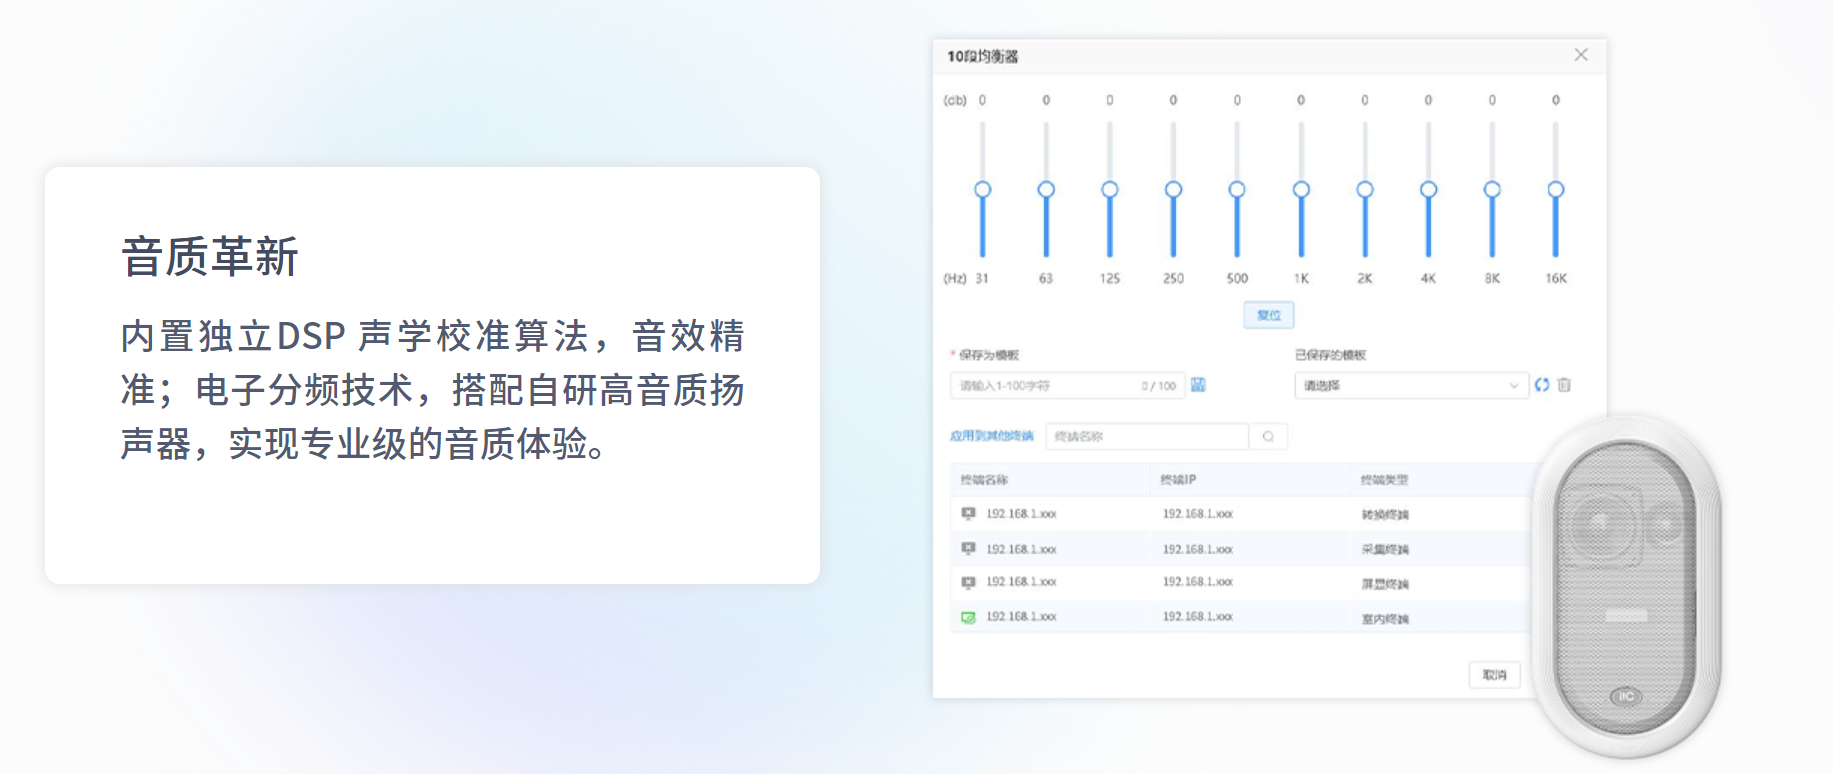Click the save template floppy disk icon
Image resolution: width=1833 pixels, height=774 pixels.
click(1198, 385)
